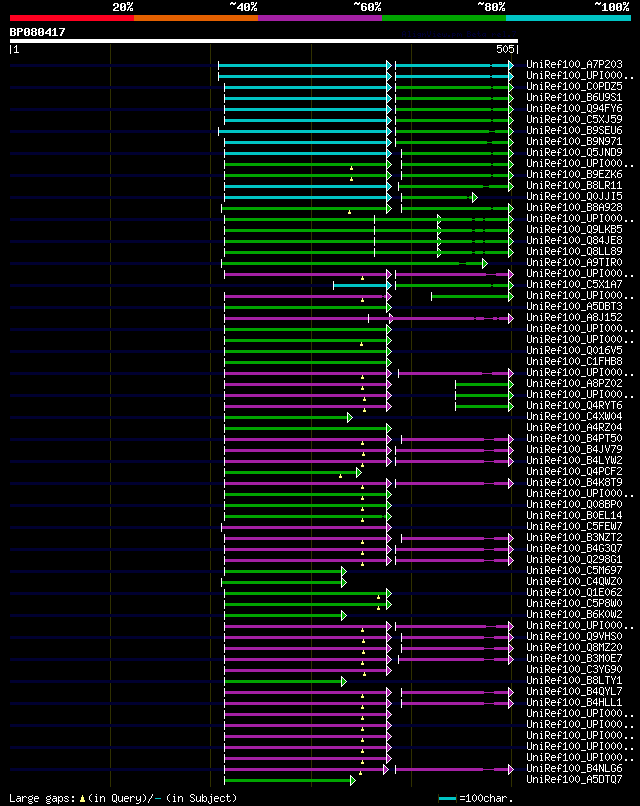Select hit label UniRef100_B6K0W2

[574, 614]
